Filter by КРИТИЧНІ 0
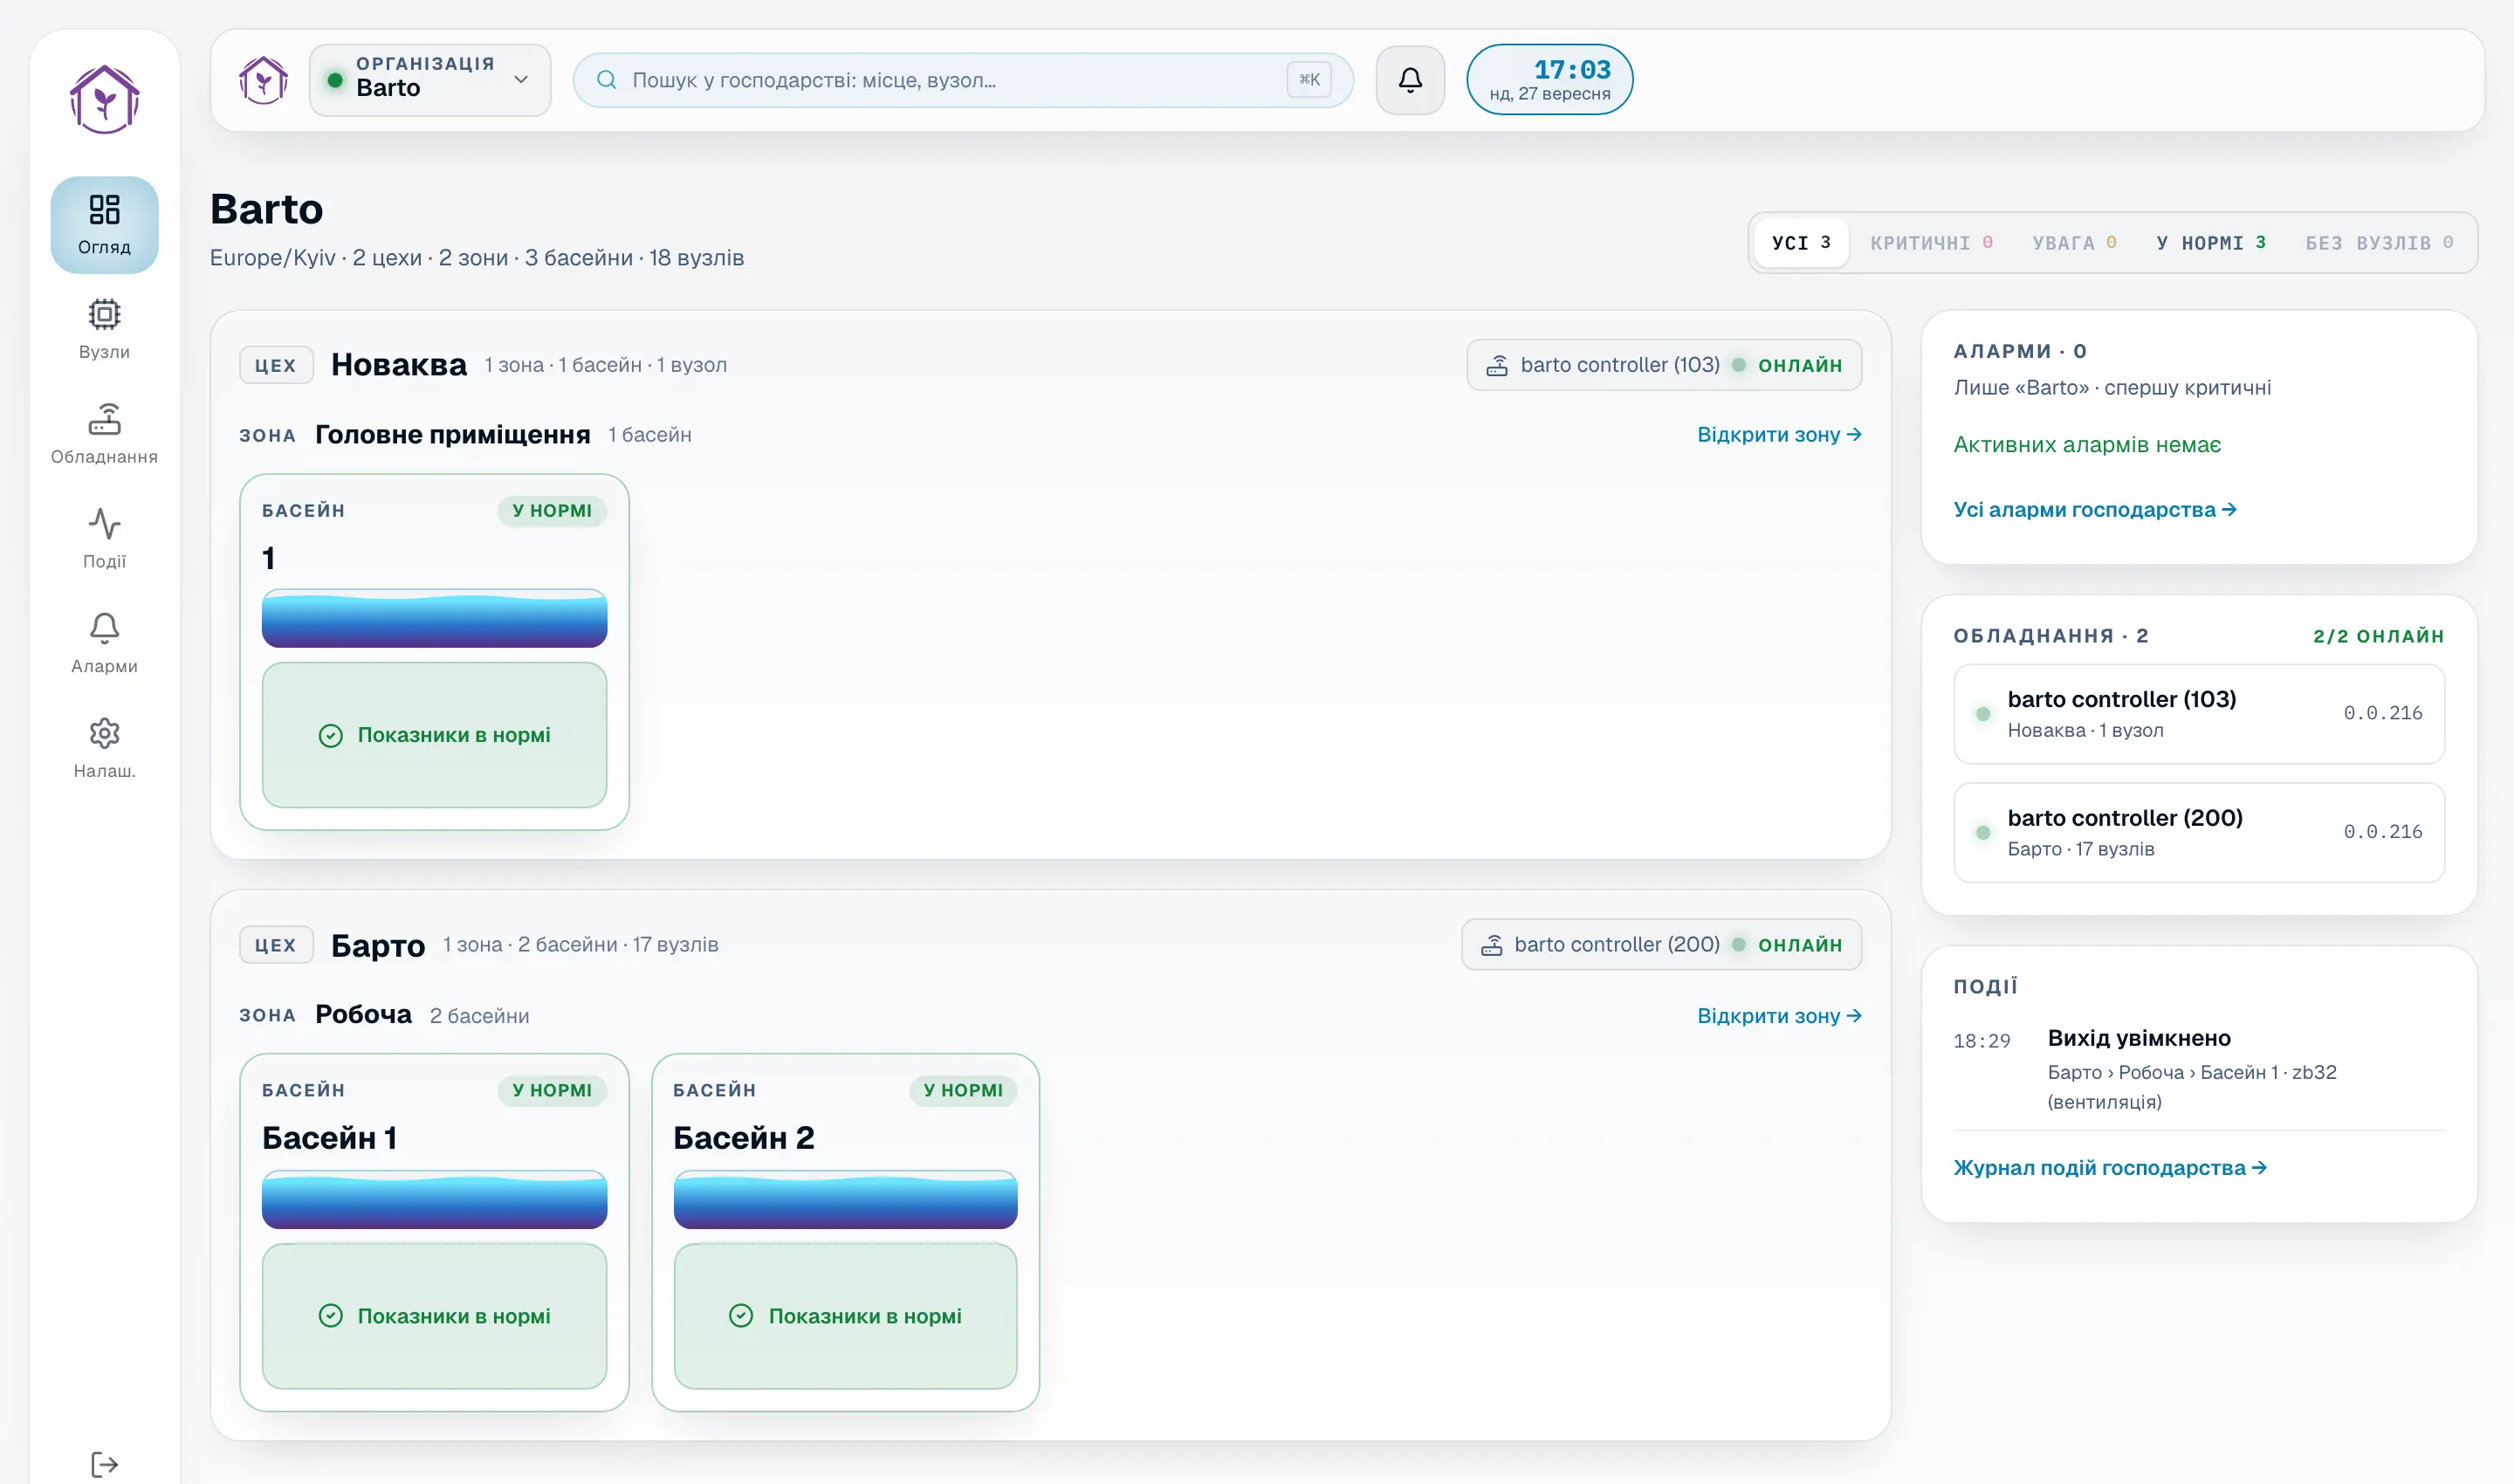Viewport: 2514px width, 1484px height. click(1931, 243)
